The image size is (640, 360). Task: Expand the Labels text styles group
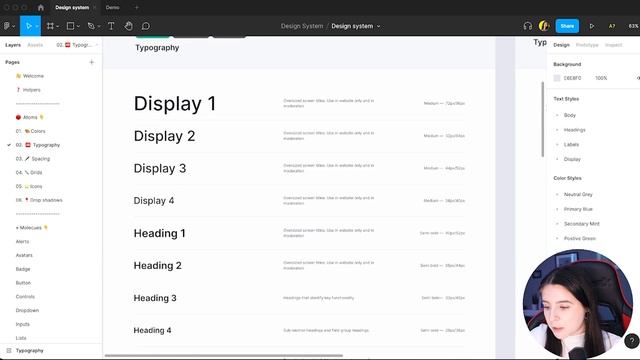557,144
